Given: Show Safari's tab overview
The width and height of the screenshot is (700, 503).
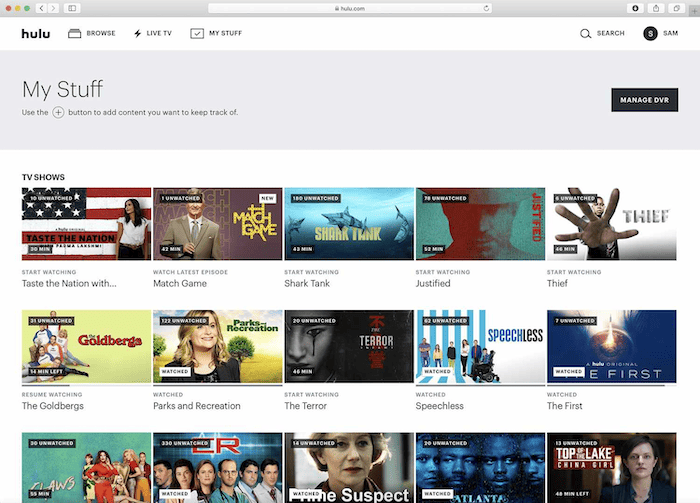Looking at the screenshot, I should pos(677,8).
